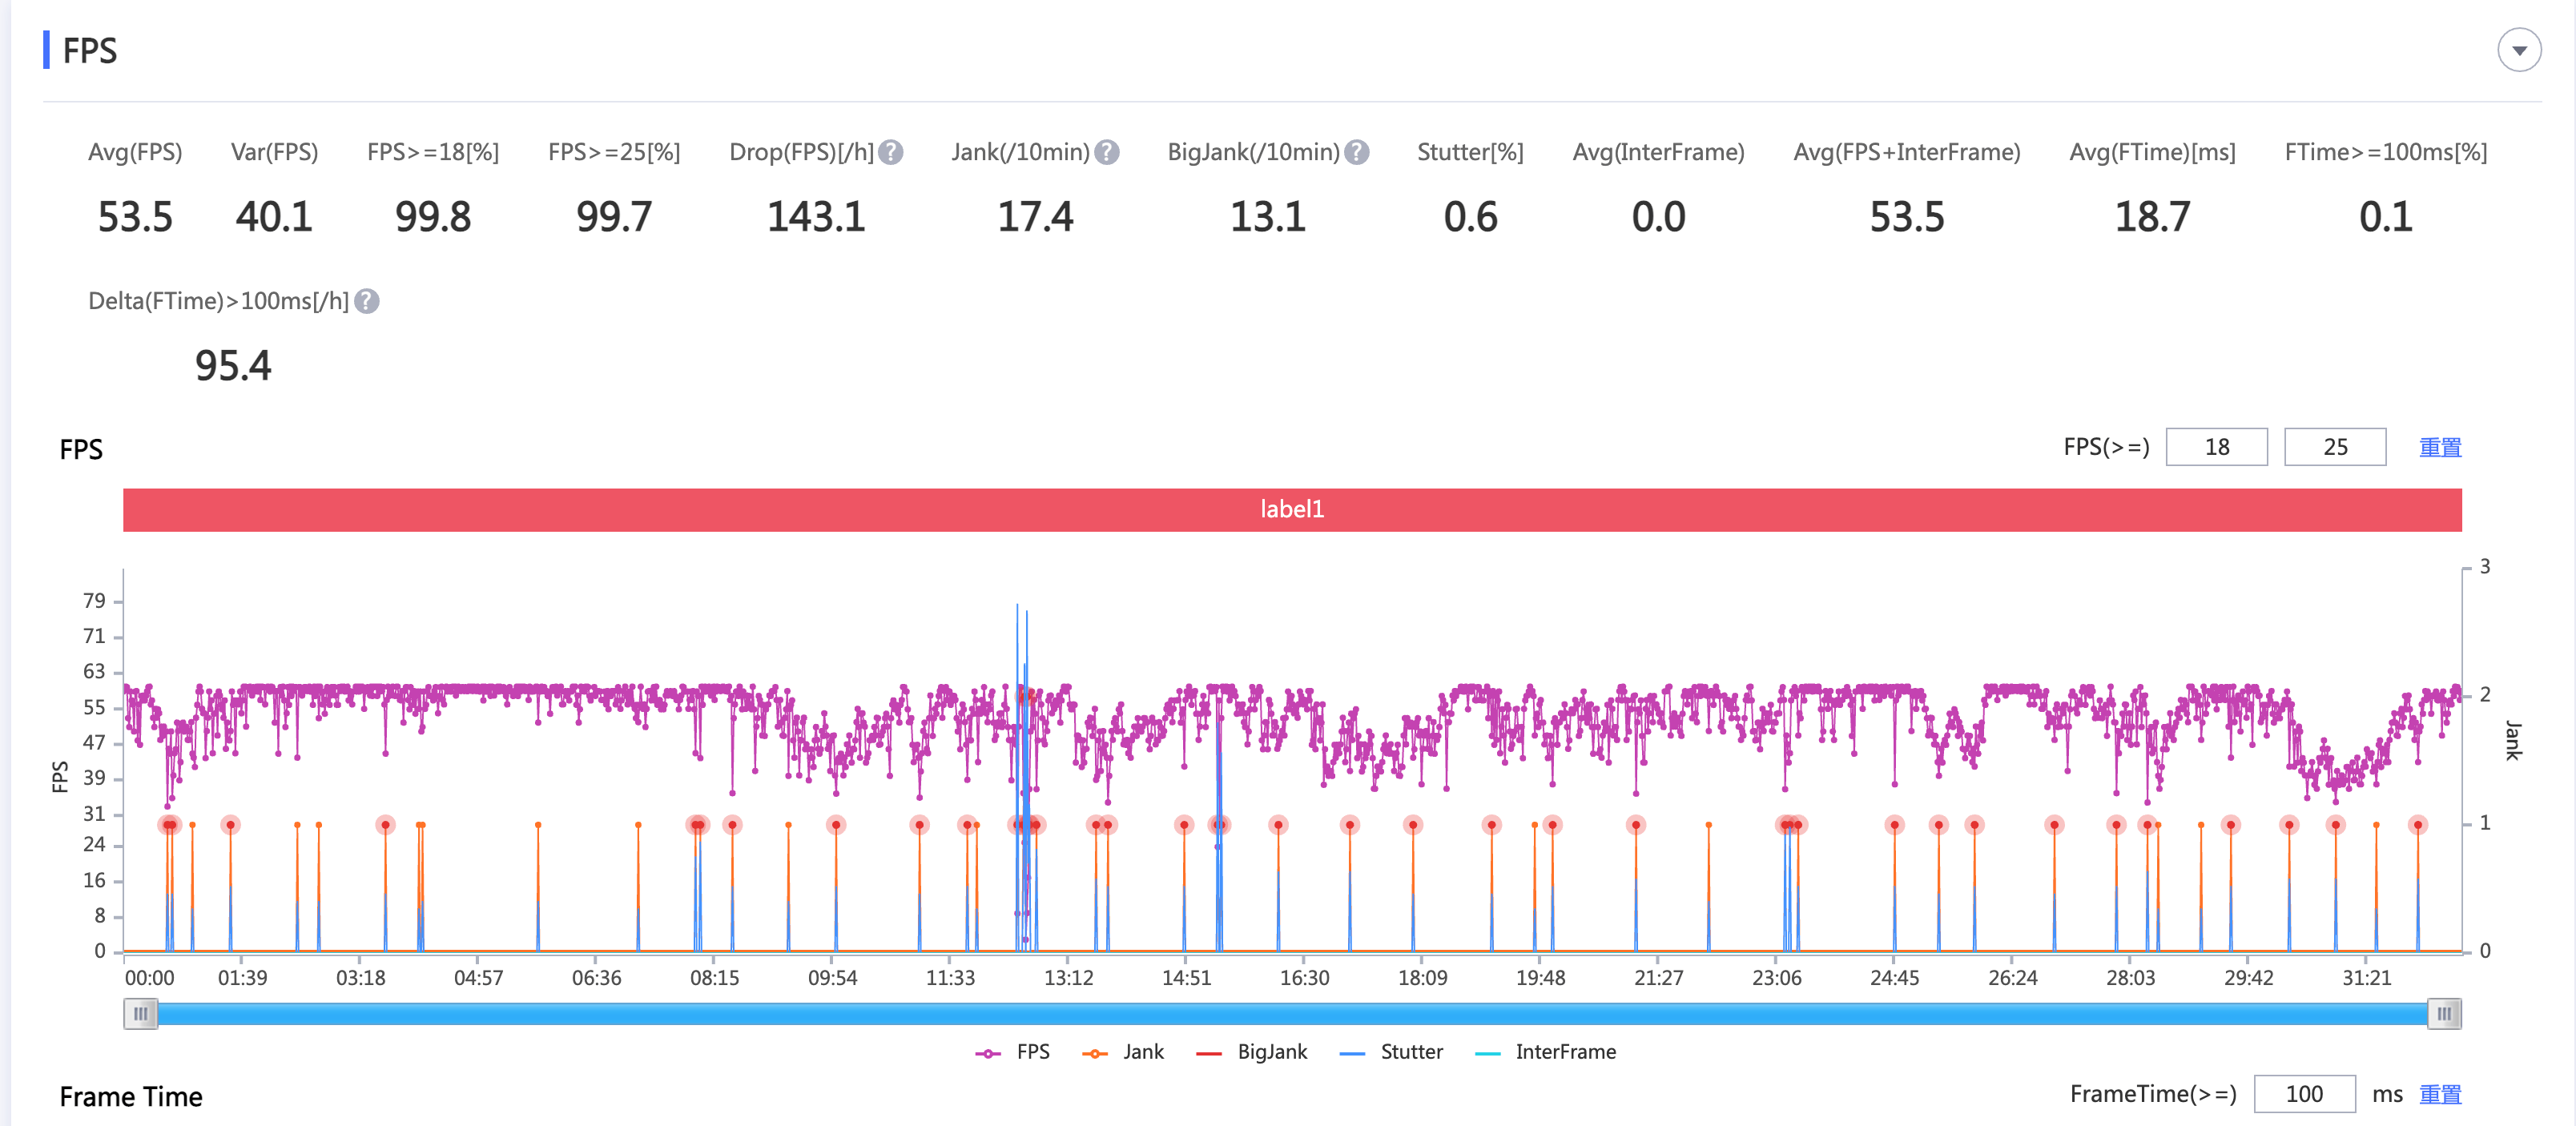Click the 13:12 time axis label
Screen dimensions: 2576x1126
1068,978
